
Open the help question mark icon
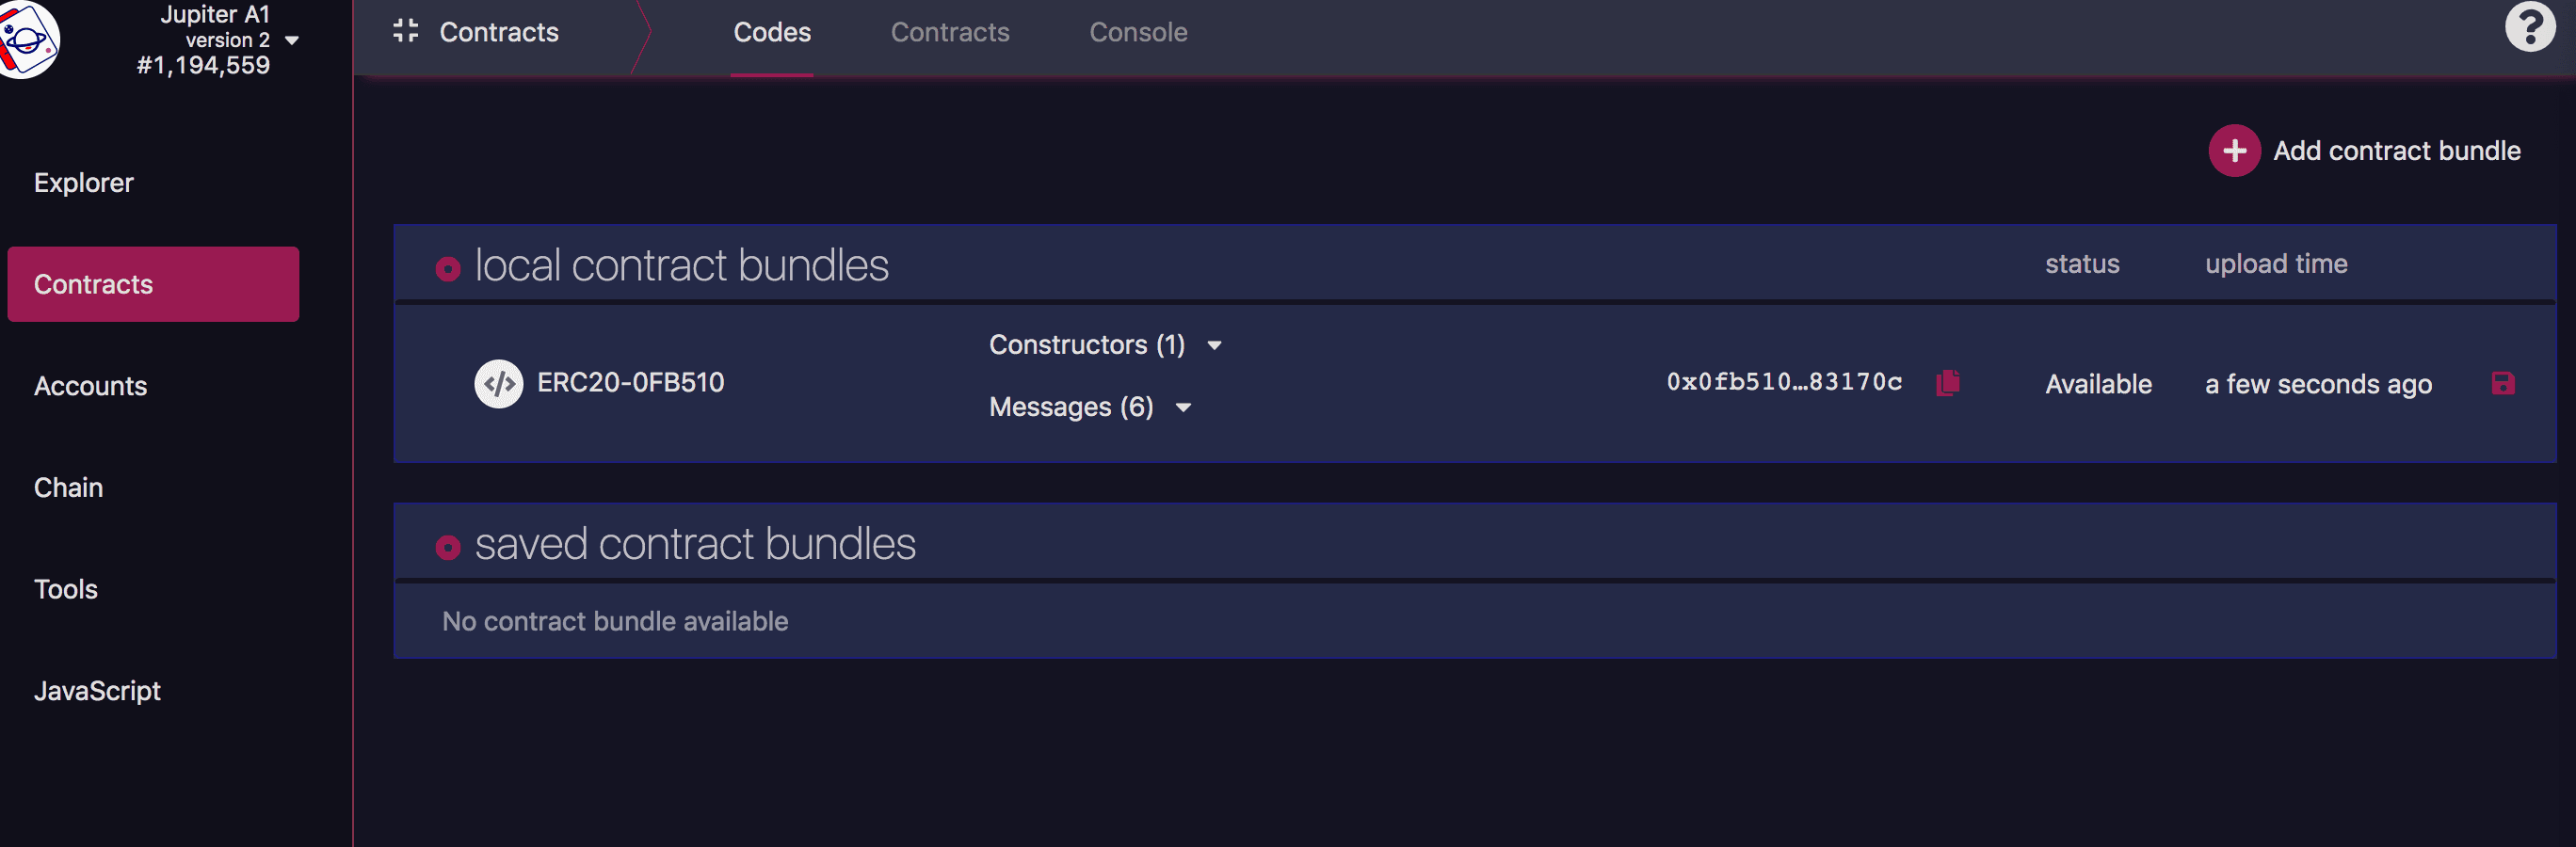click(2530, 27)
